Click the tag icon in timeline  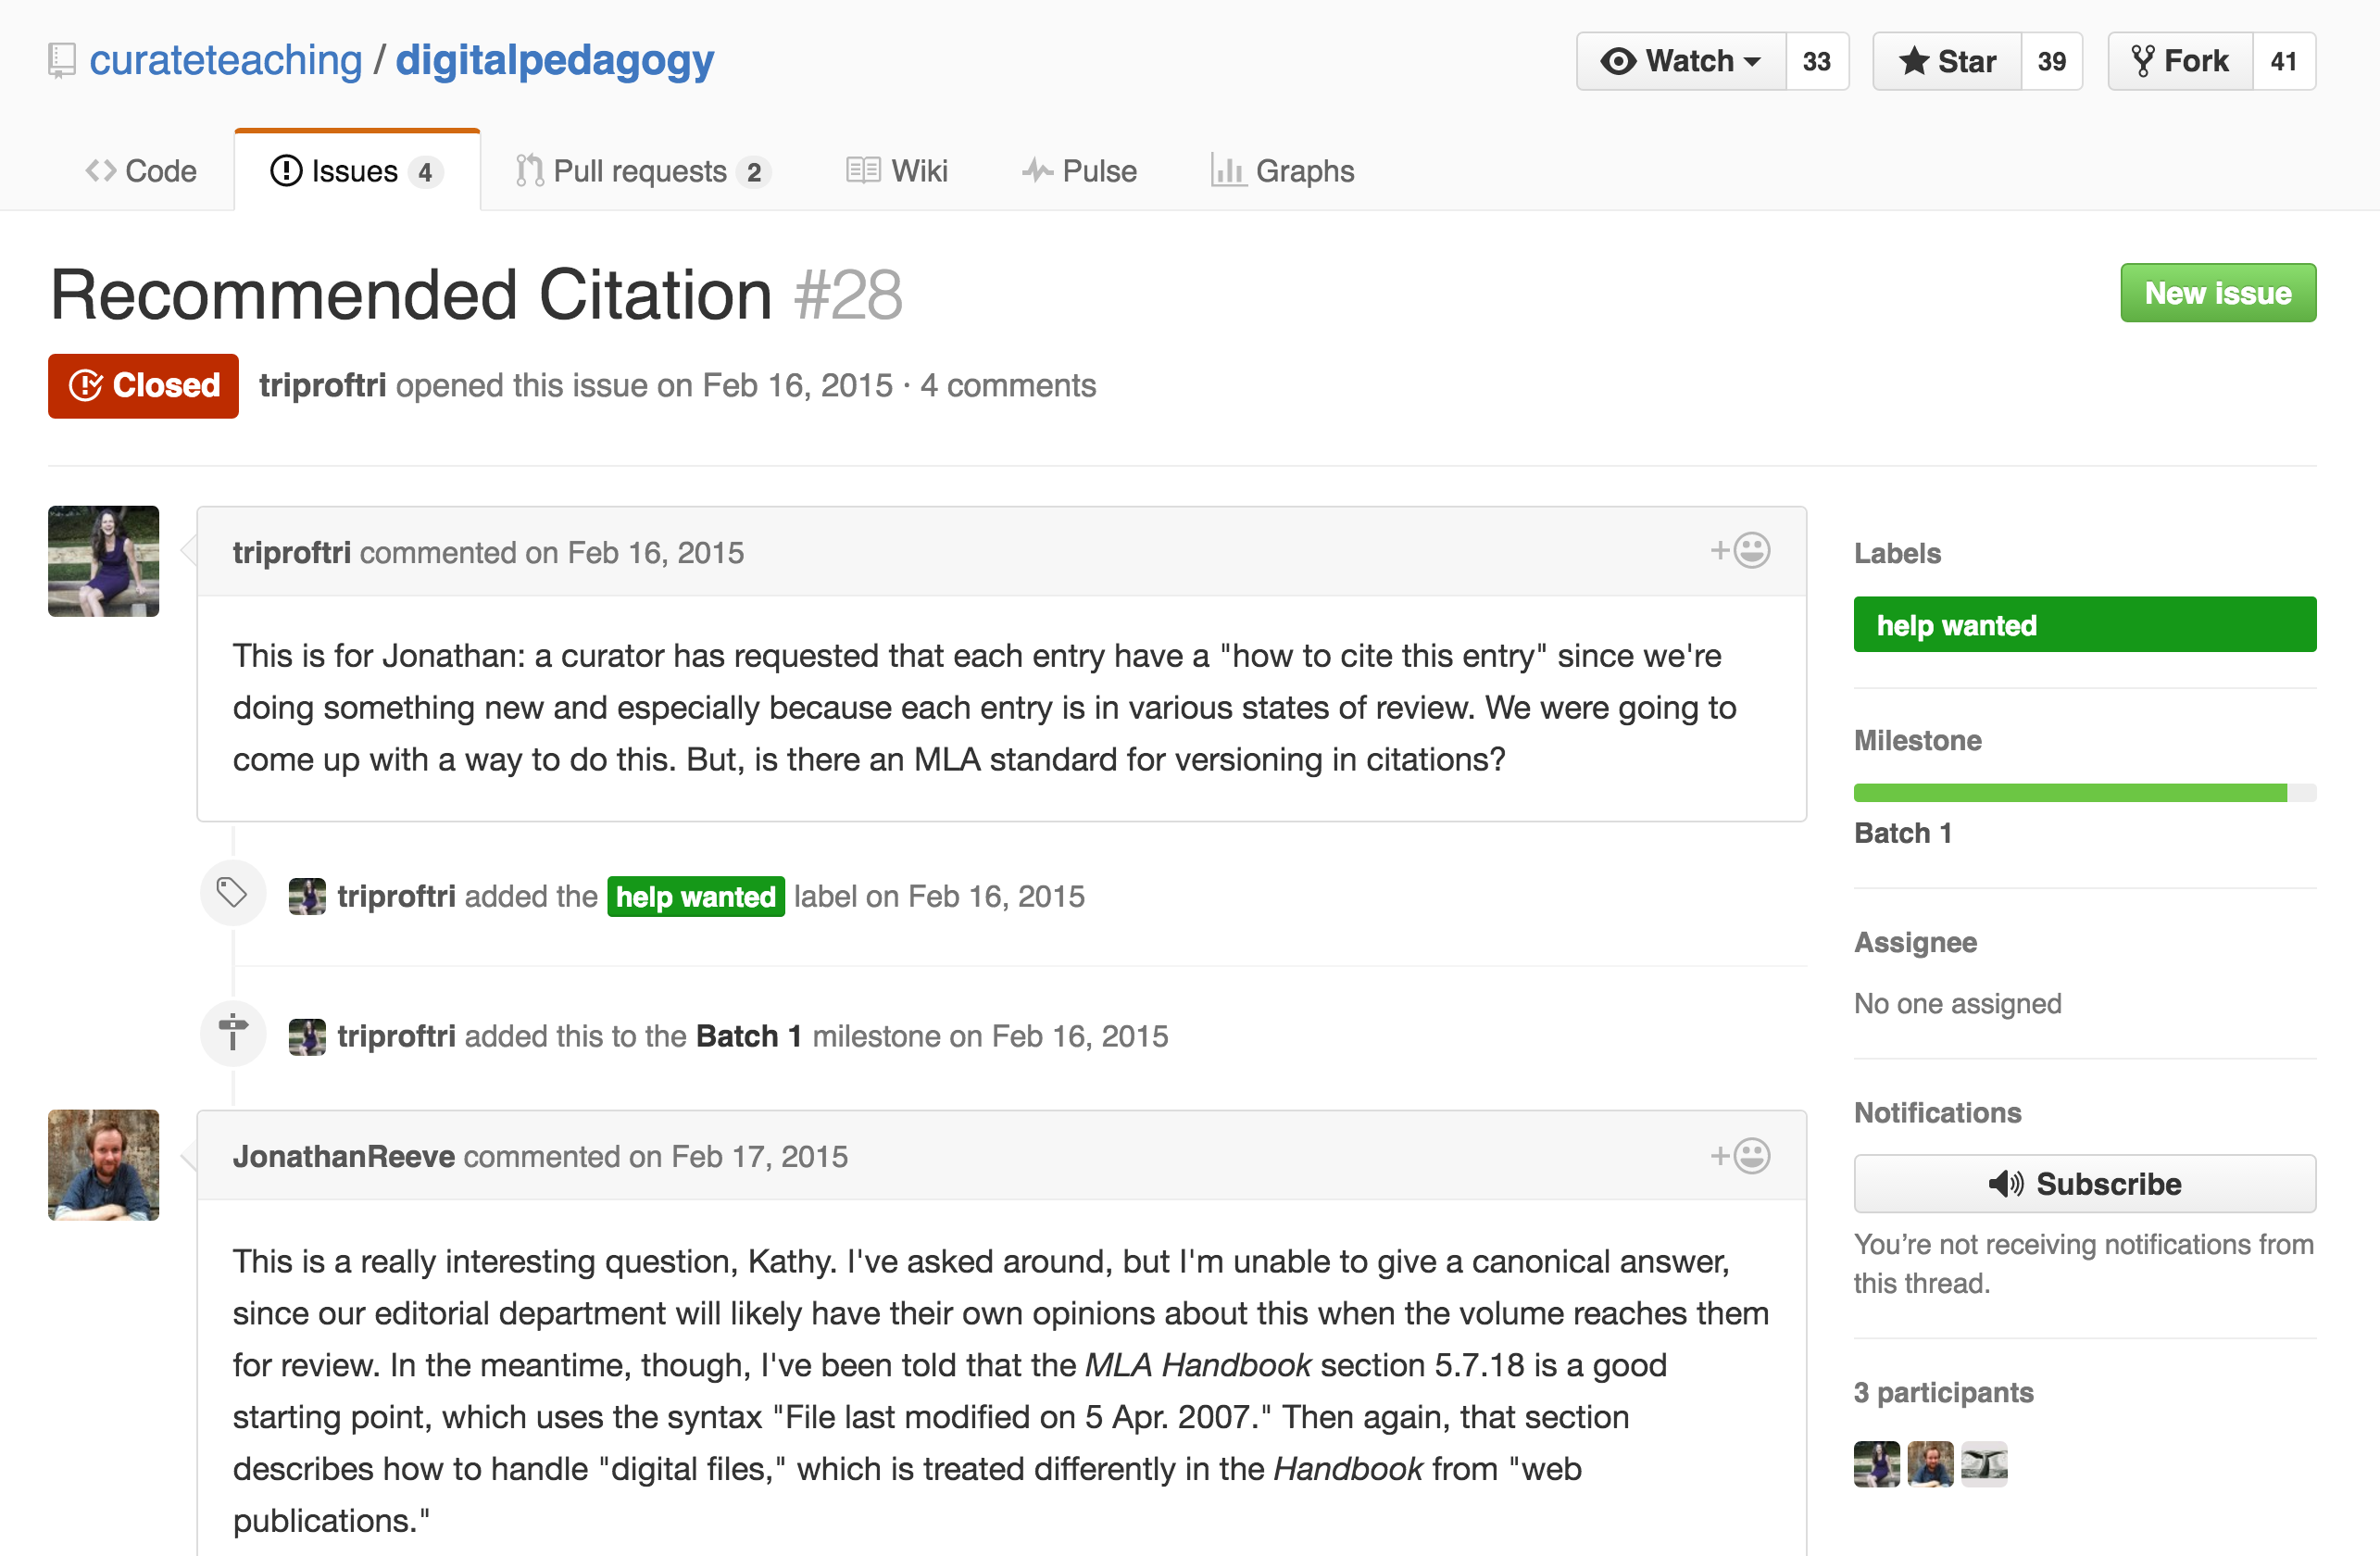(x=232, y=892)
